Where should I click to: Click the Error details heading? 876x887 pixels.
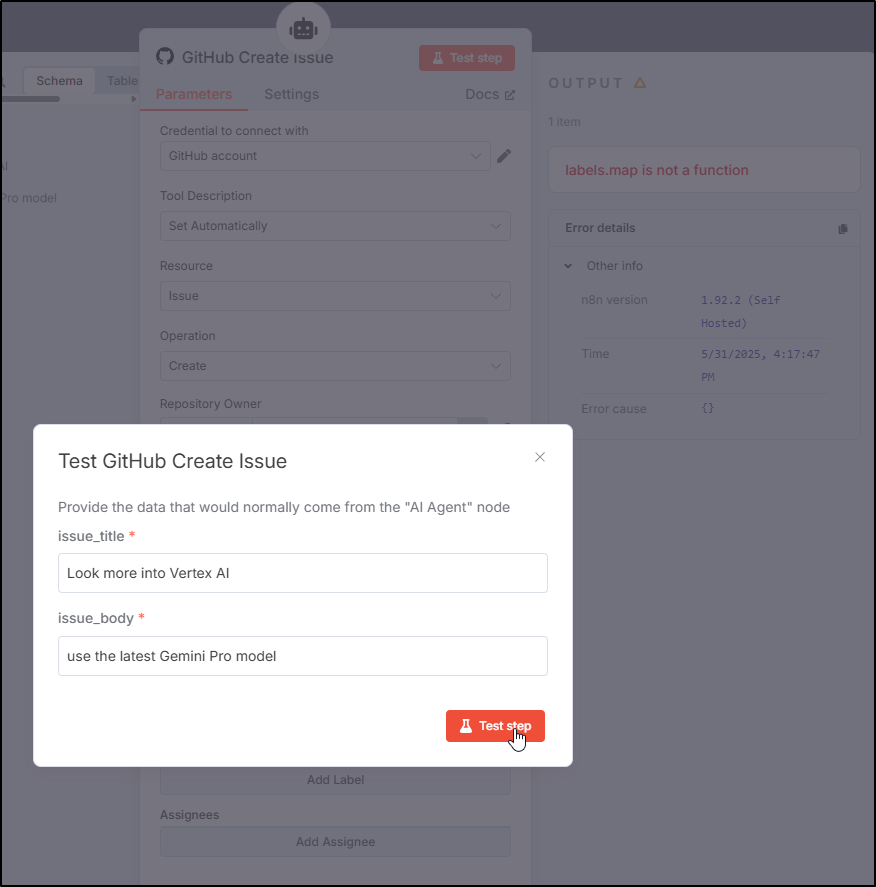600,228
